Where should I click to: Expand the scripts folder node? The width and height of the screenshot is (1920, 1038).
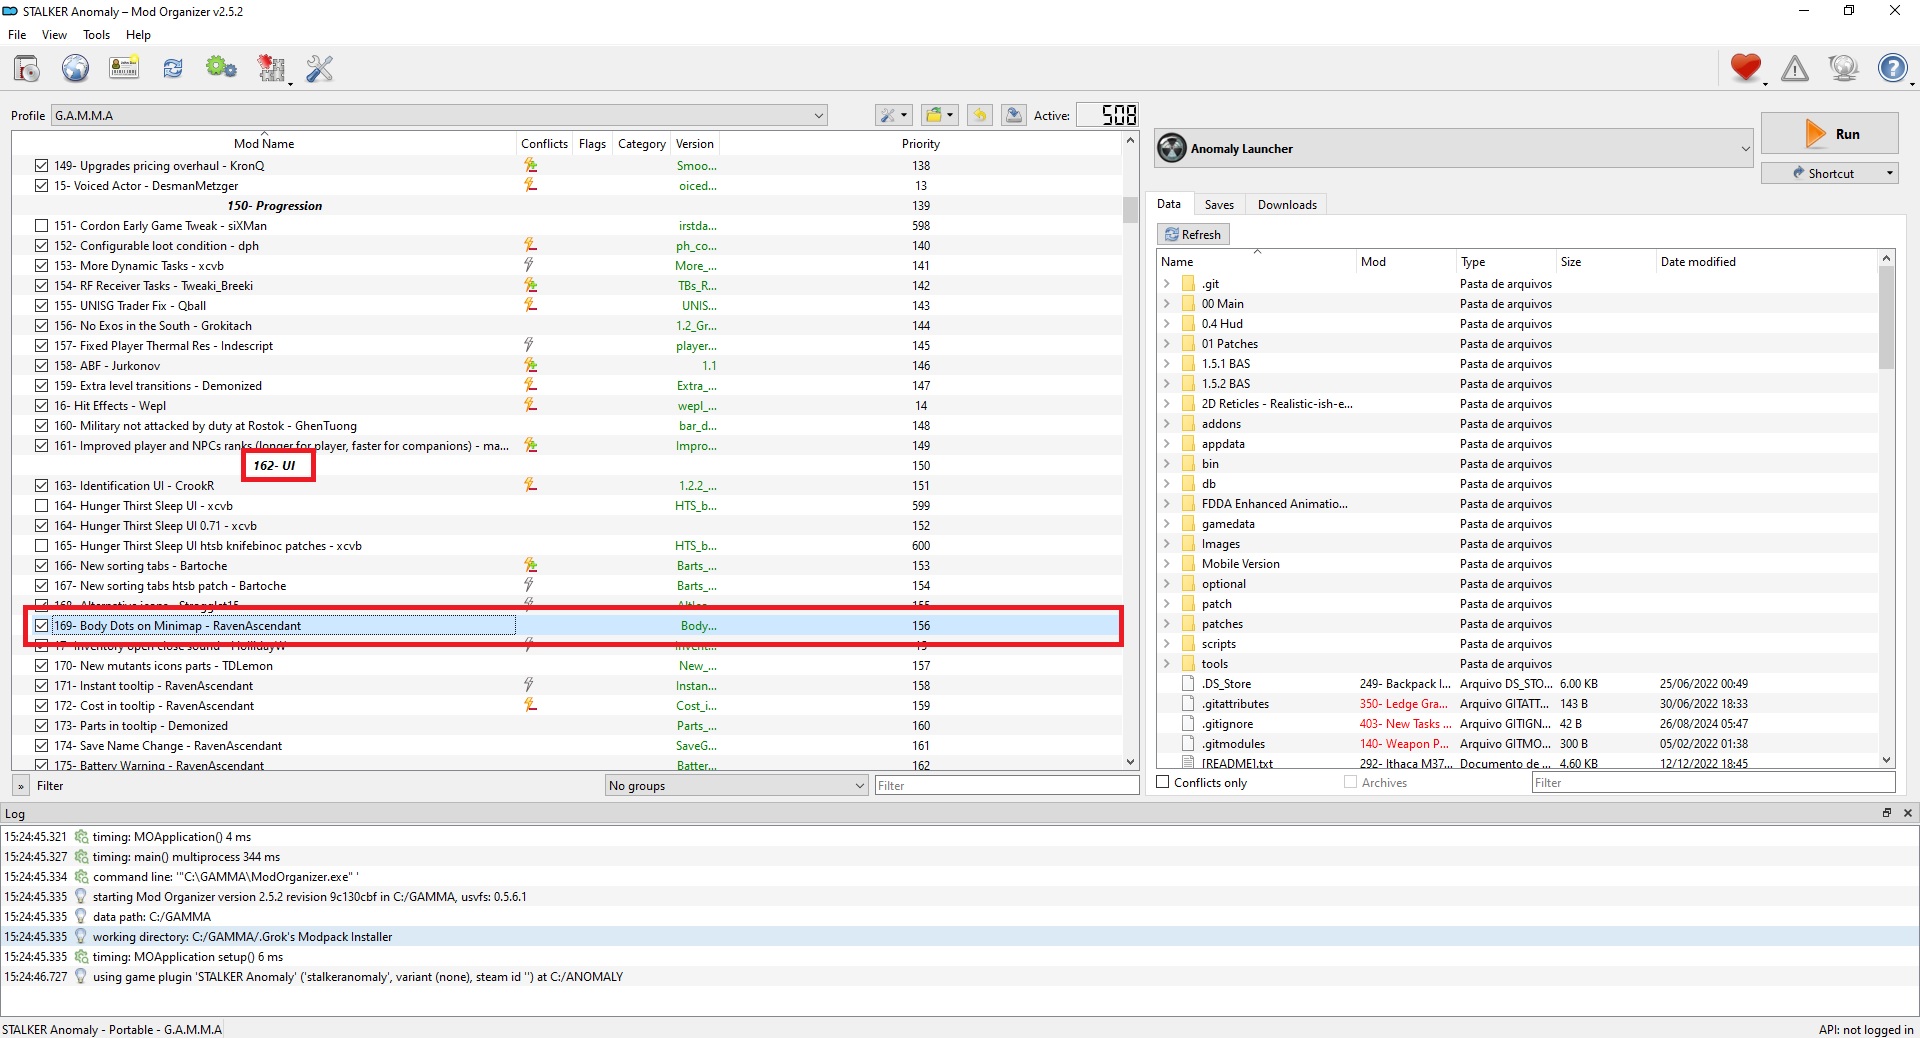(x=1167, y=644)
